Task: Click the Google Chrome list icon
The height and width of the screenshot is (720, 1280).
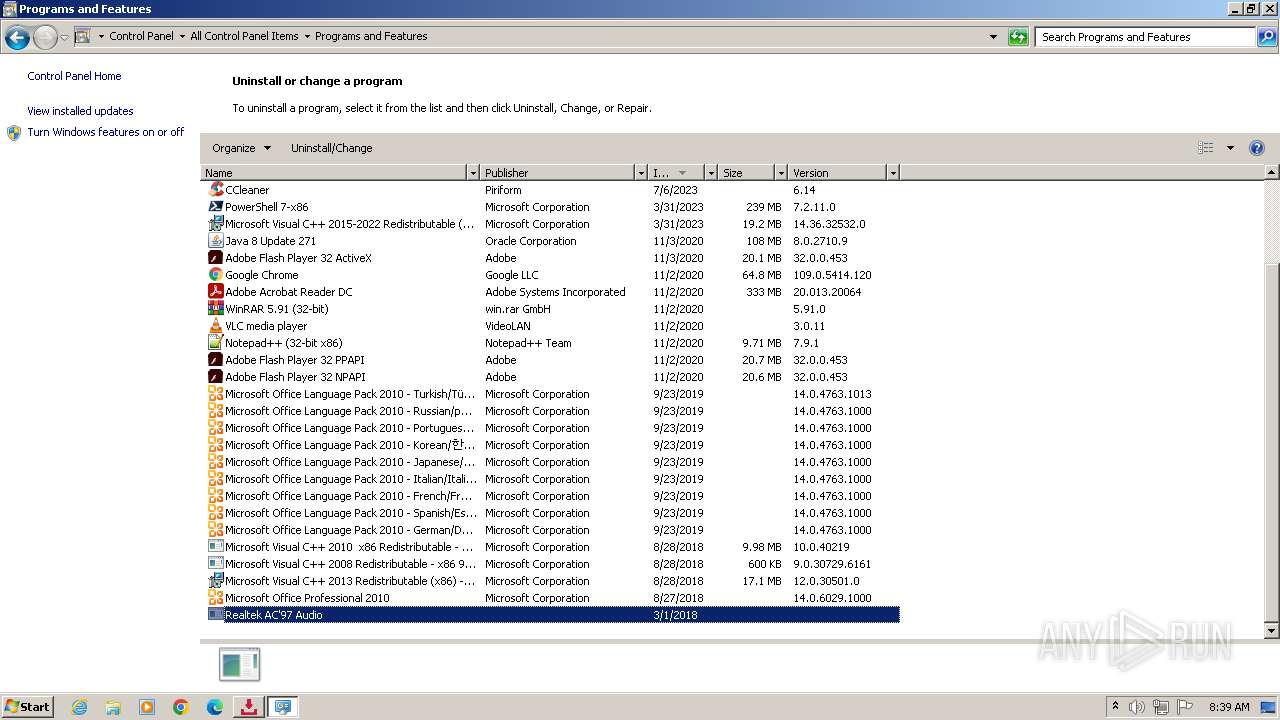Action: 216,275
